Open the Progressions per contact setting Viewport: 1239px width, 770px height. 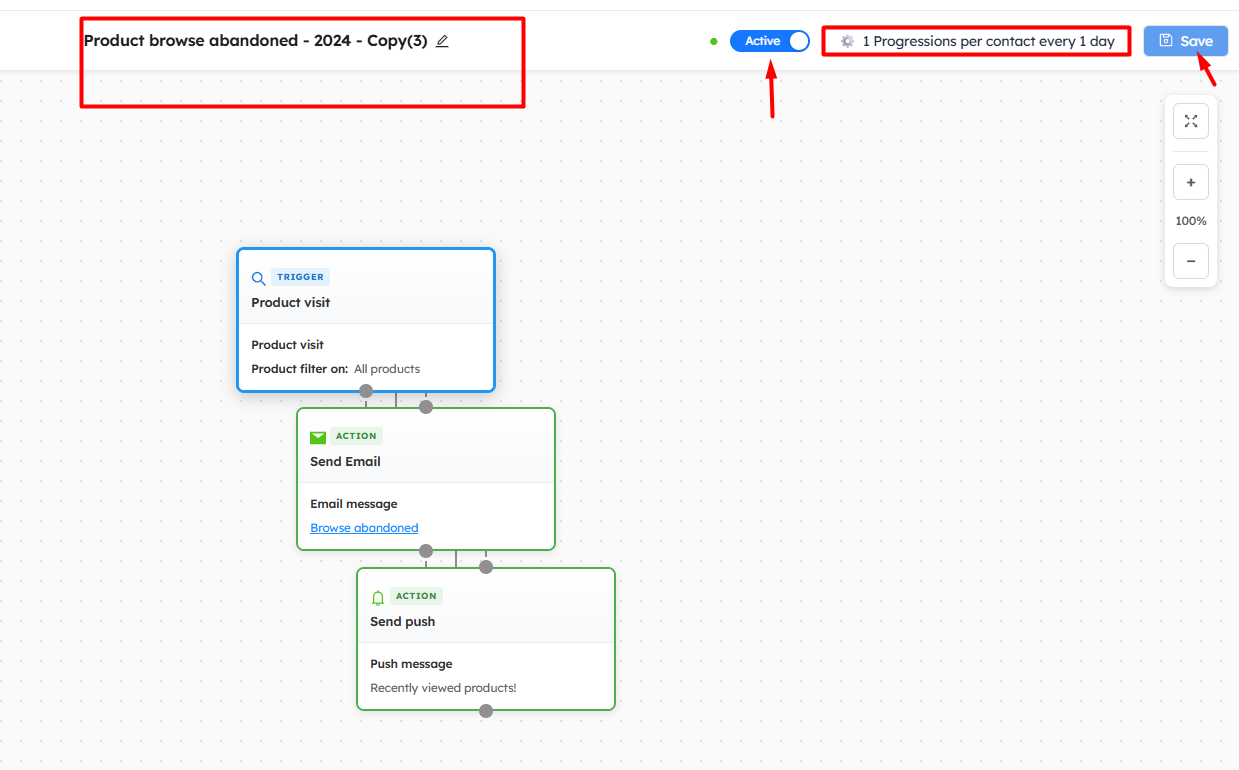(x=987, y=41)
